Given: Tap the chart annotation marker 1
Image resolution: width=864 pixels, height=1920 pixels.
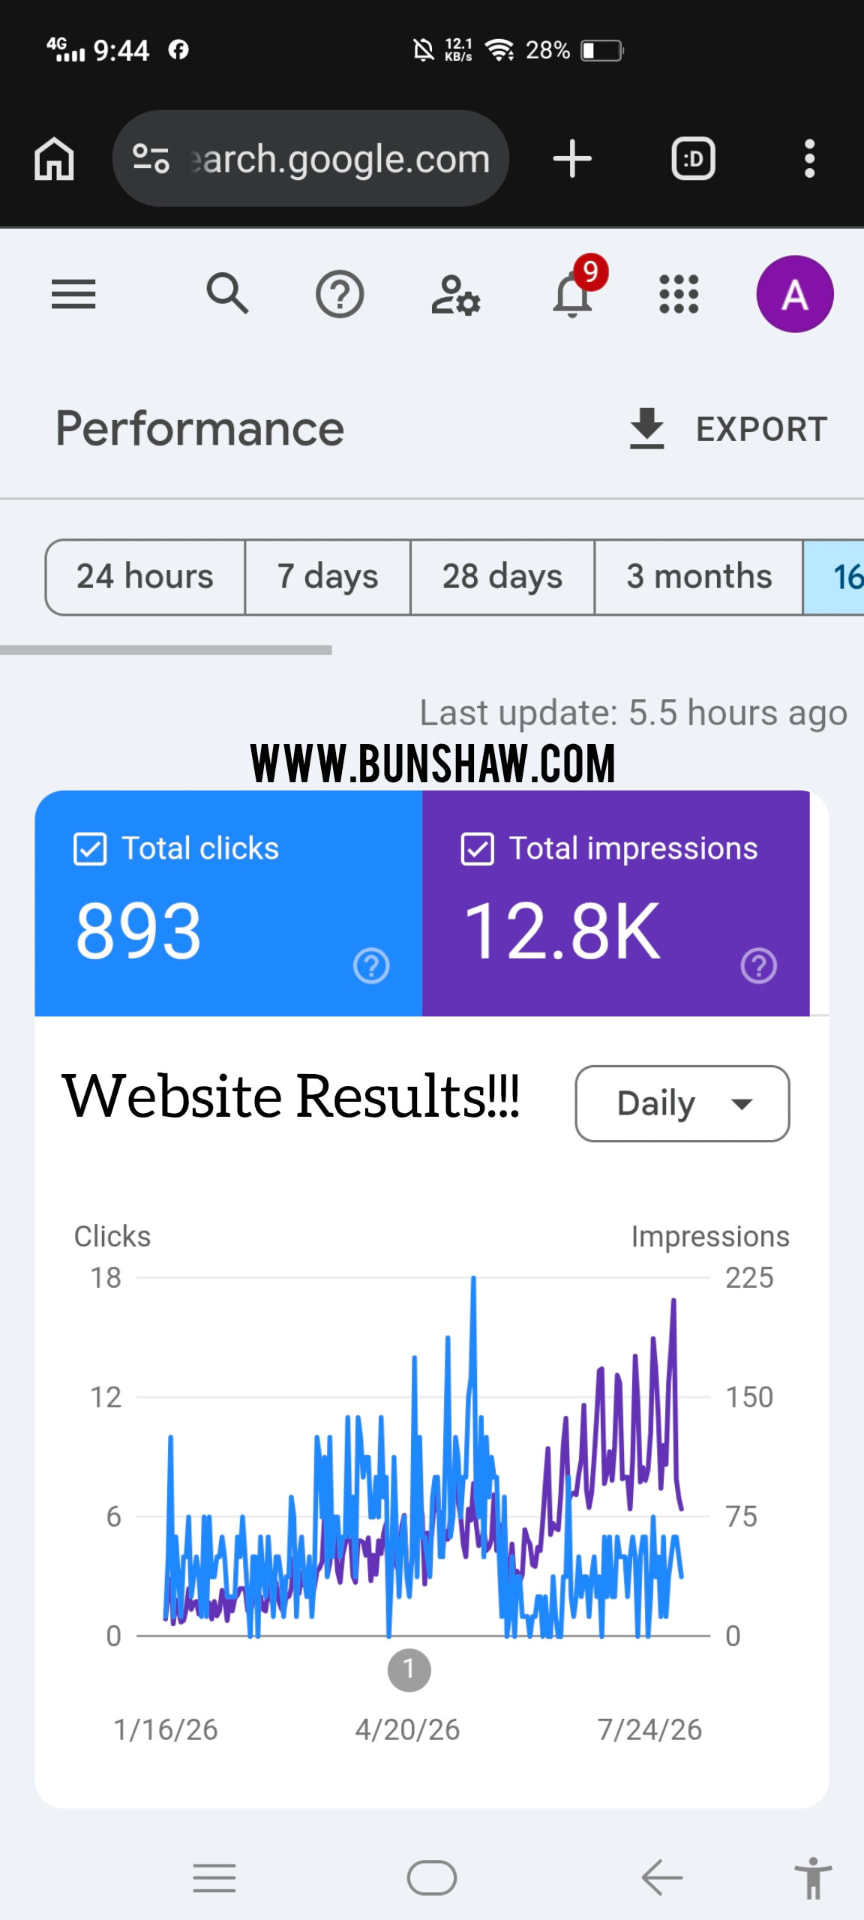Looking at the screenshot, I should [x=409, y=1669].
